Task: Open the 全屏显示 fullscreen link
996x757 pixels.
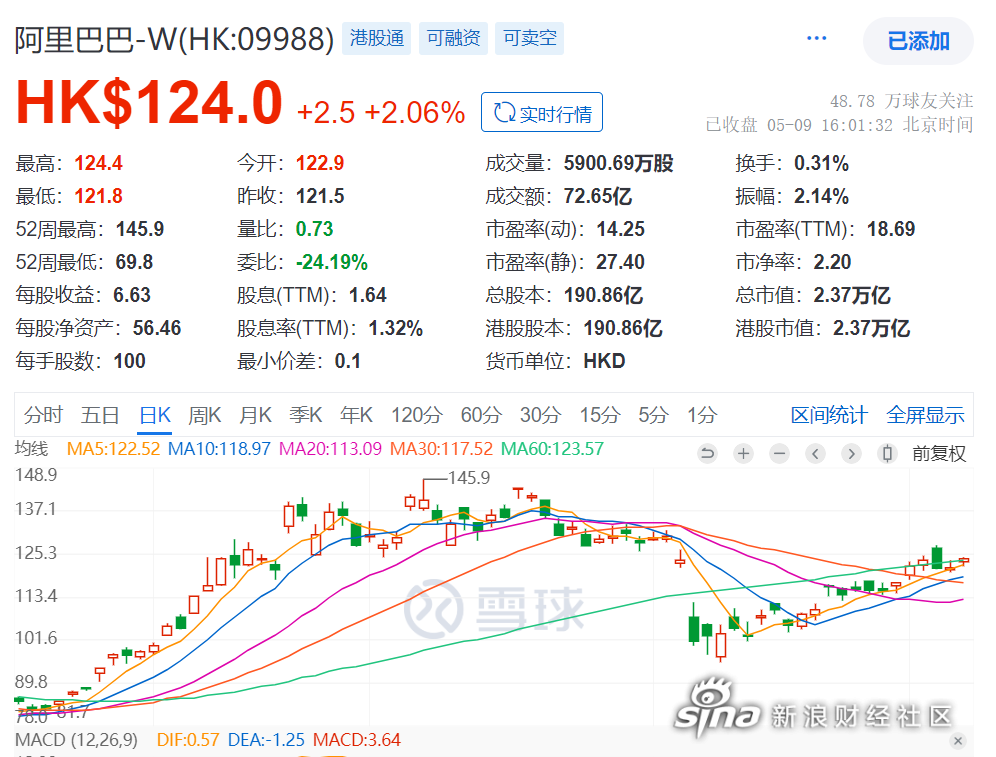Action: (x=925, y=415)
